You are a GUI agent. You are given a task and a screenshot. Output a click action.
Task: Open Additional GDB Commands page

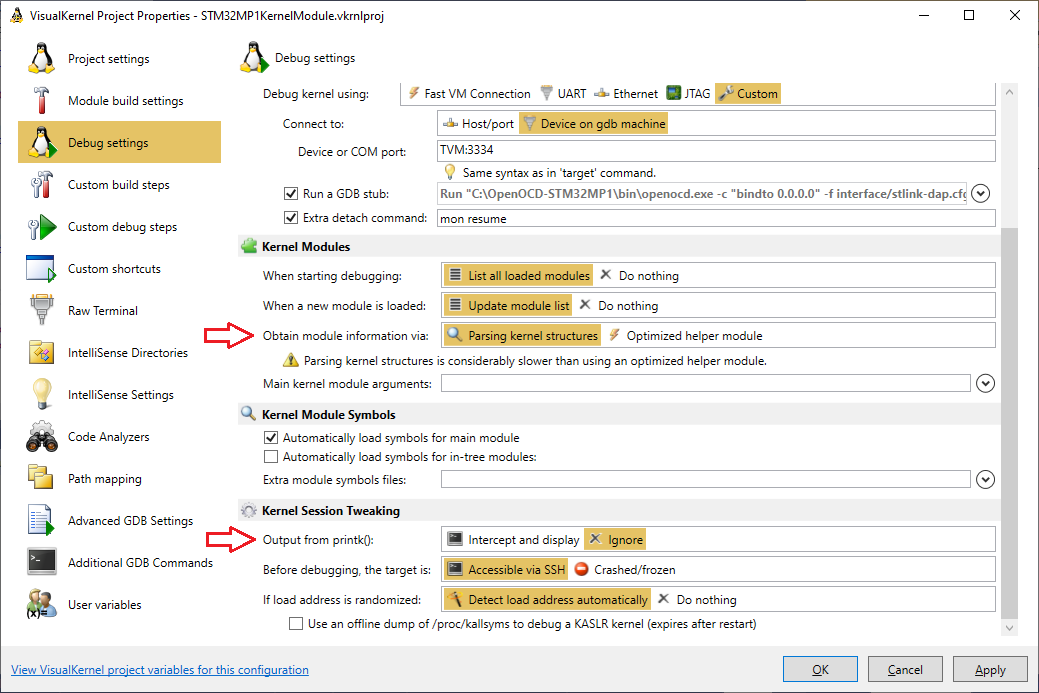119,562
